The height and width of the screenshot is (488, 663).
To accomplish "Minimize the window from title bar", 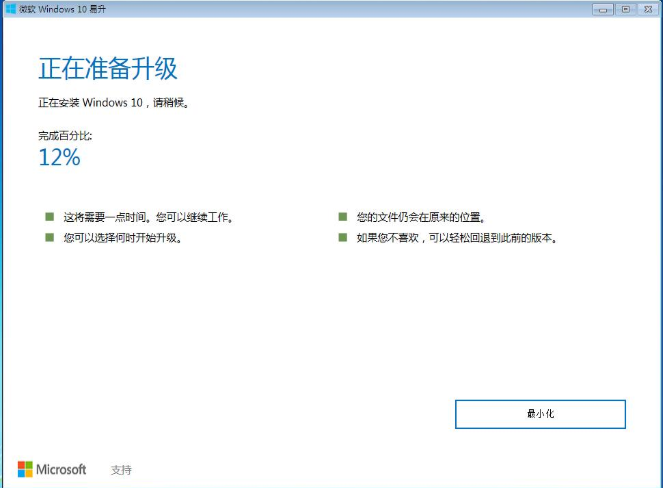I will pyautogui.click(x=603, y=9).
